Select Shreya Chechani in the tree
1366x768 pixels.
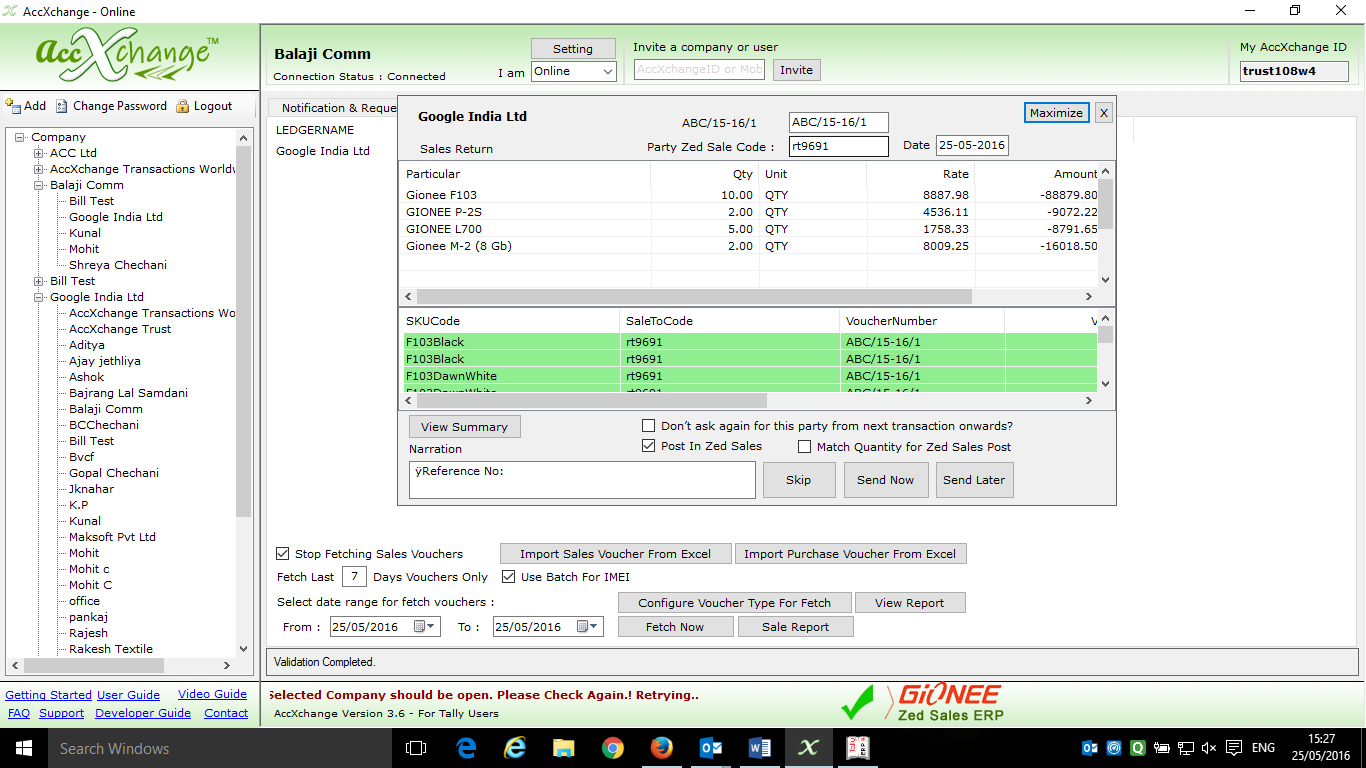coord(118,265)
